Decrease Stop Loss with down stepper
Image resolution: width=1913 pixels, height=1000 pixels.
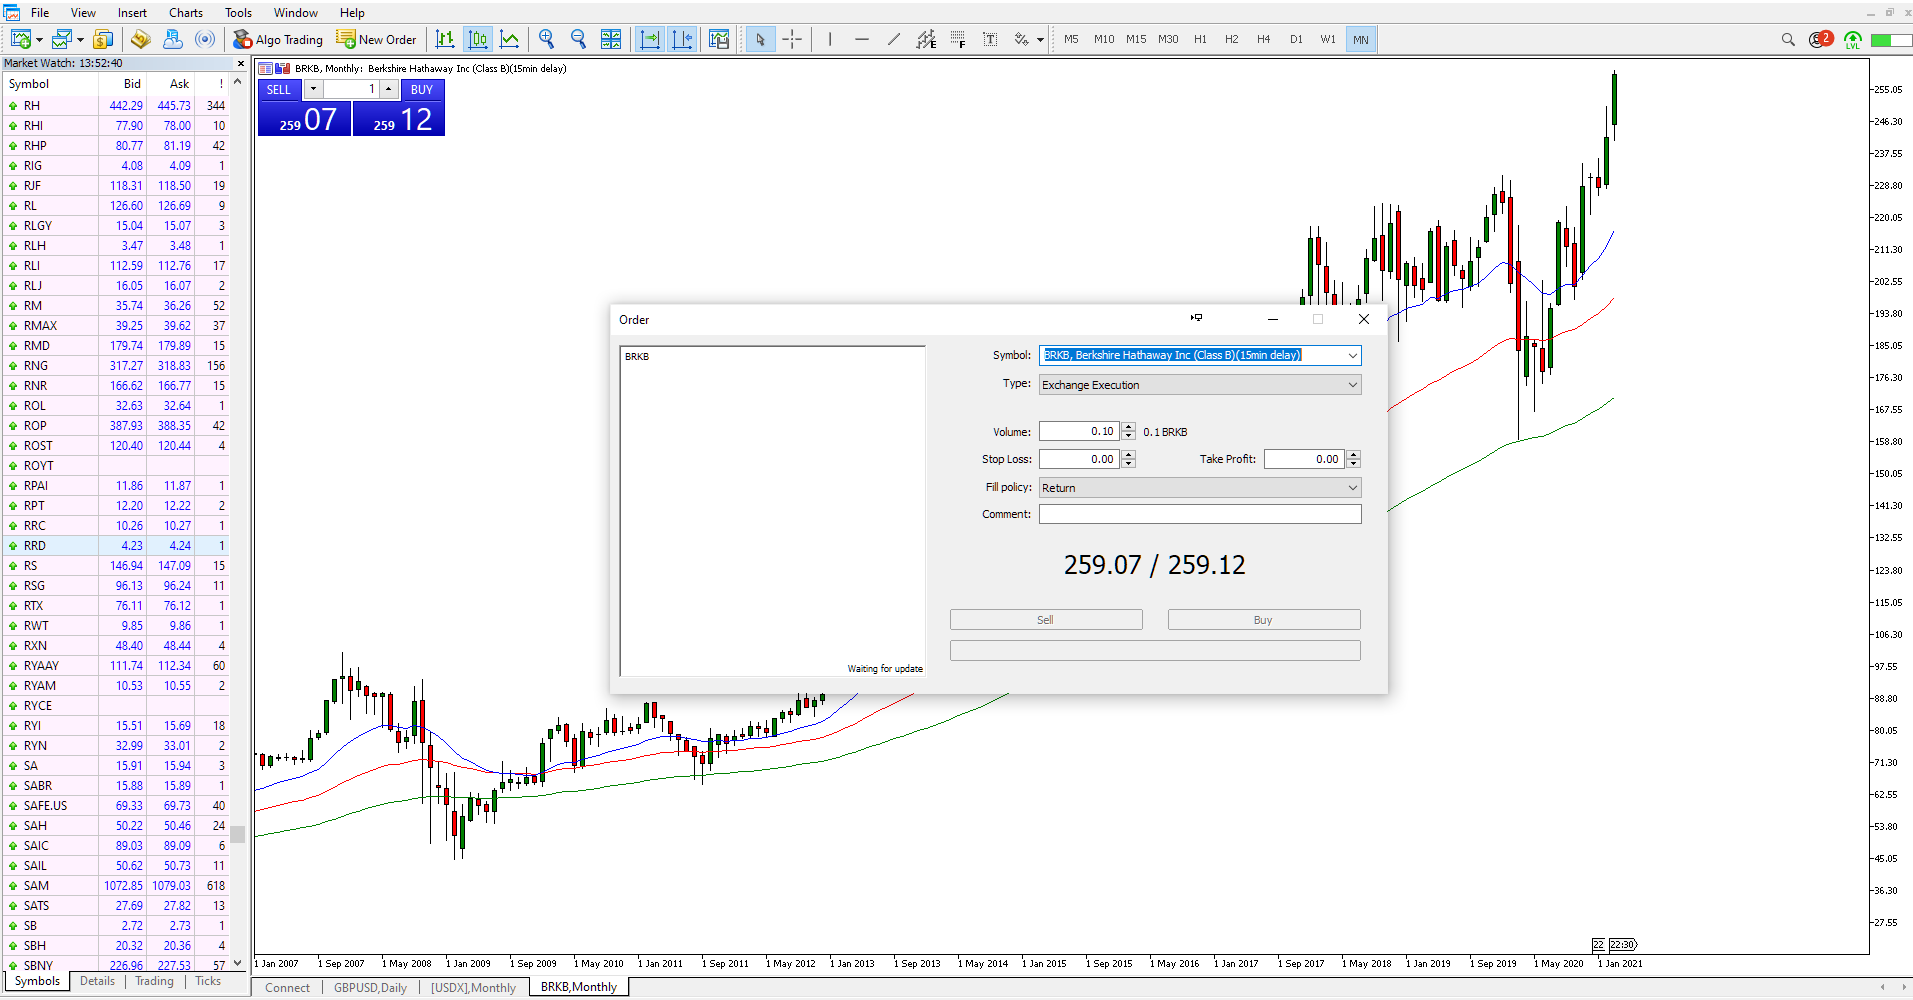(x=1129, y=464)
